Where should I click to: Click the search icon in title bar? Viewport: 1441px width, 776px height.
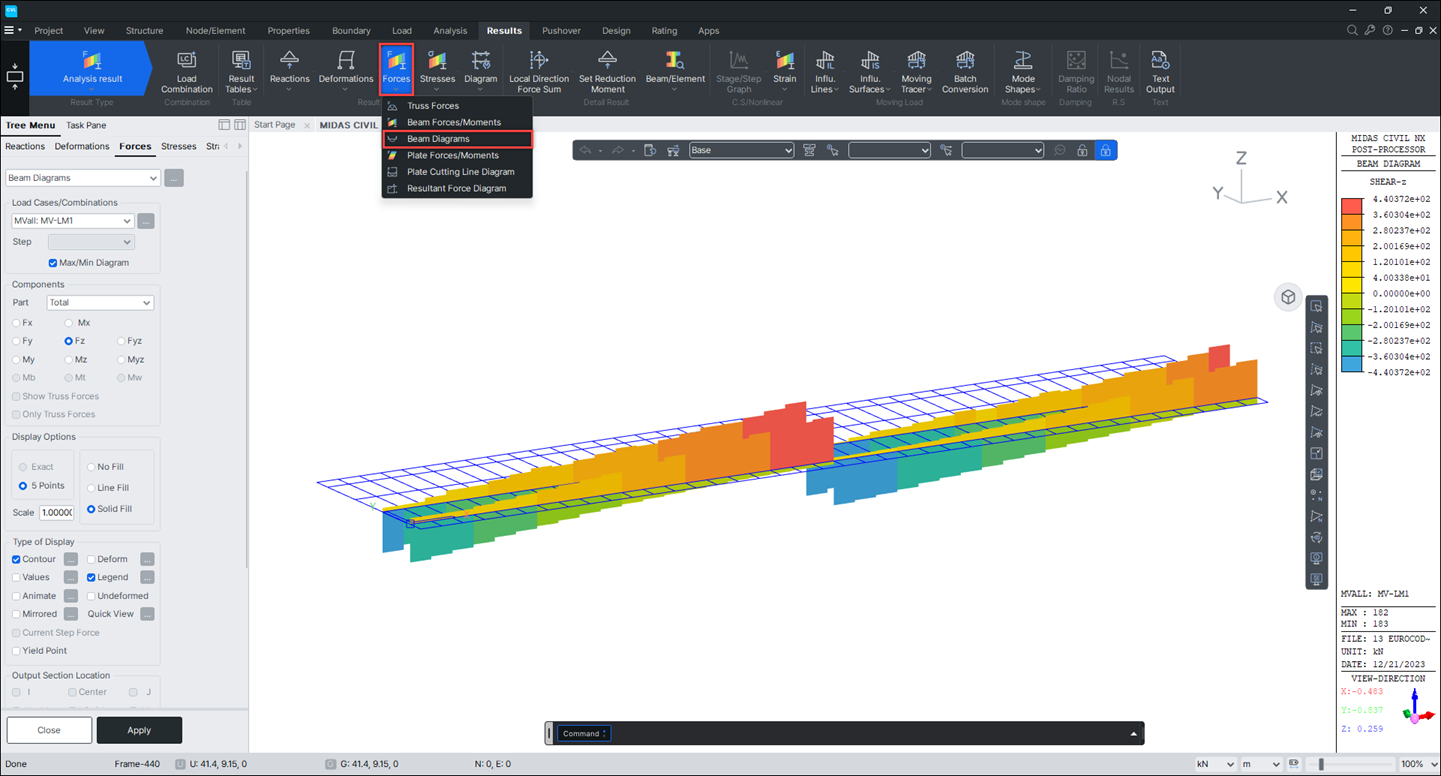coord(1352,31)
